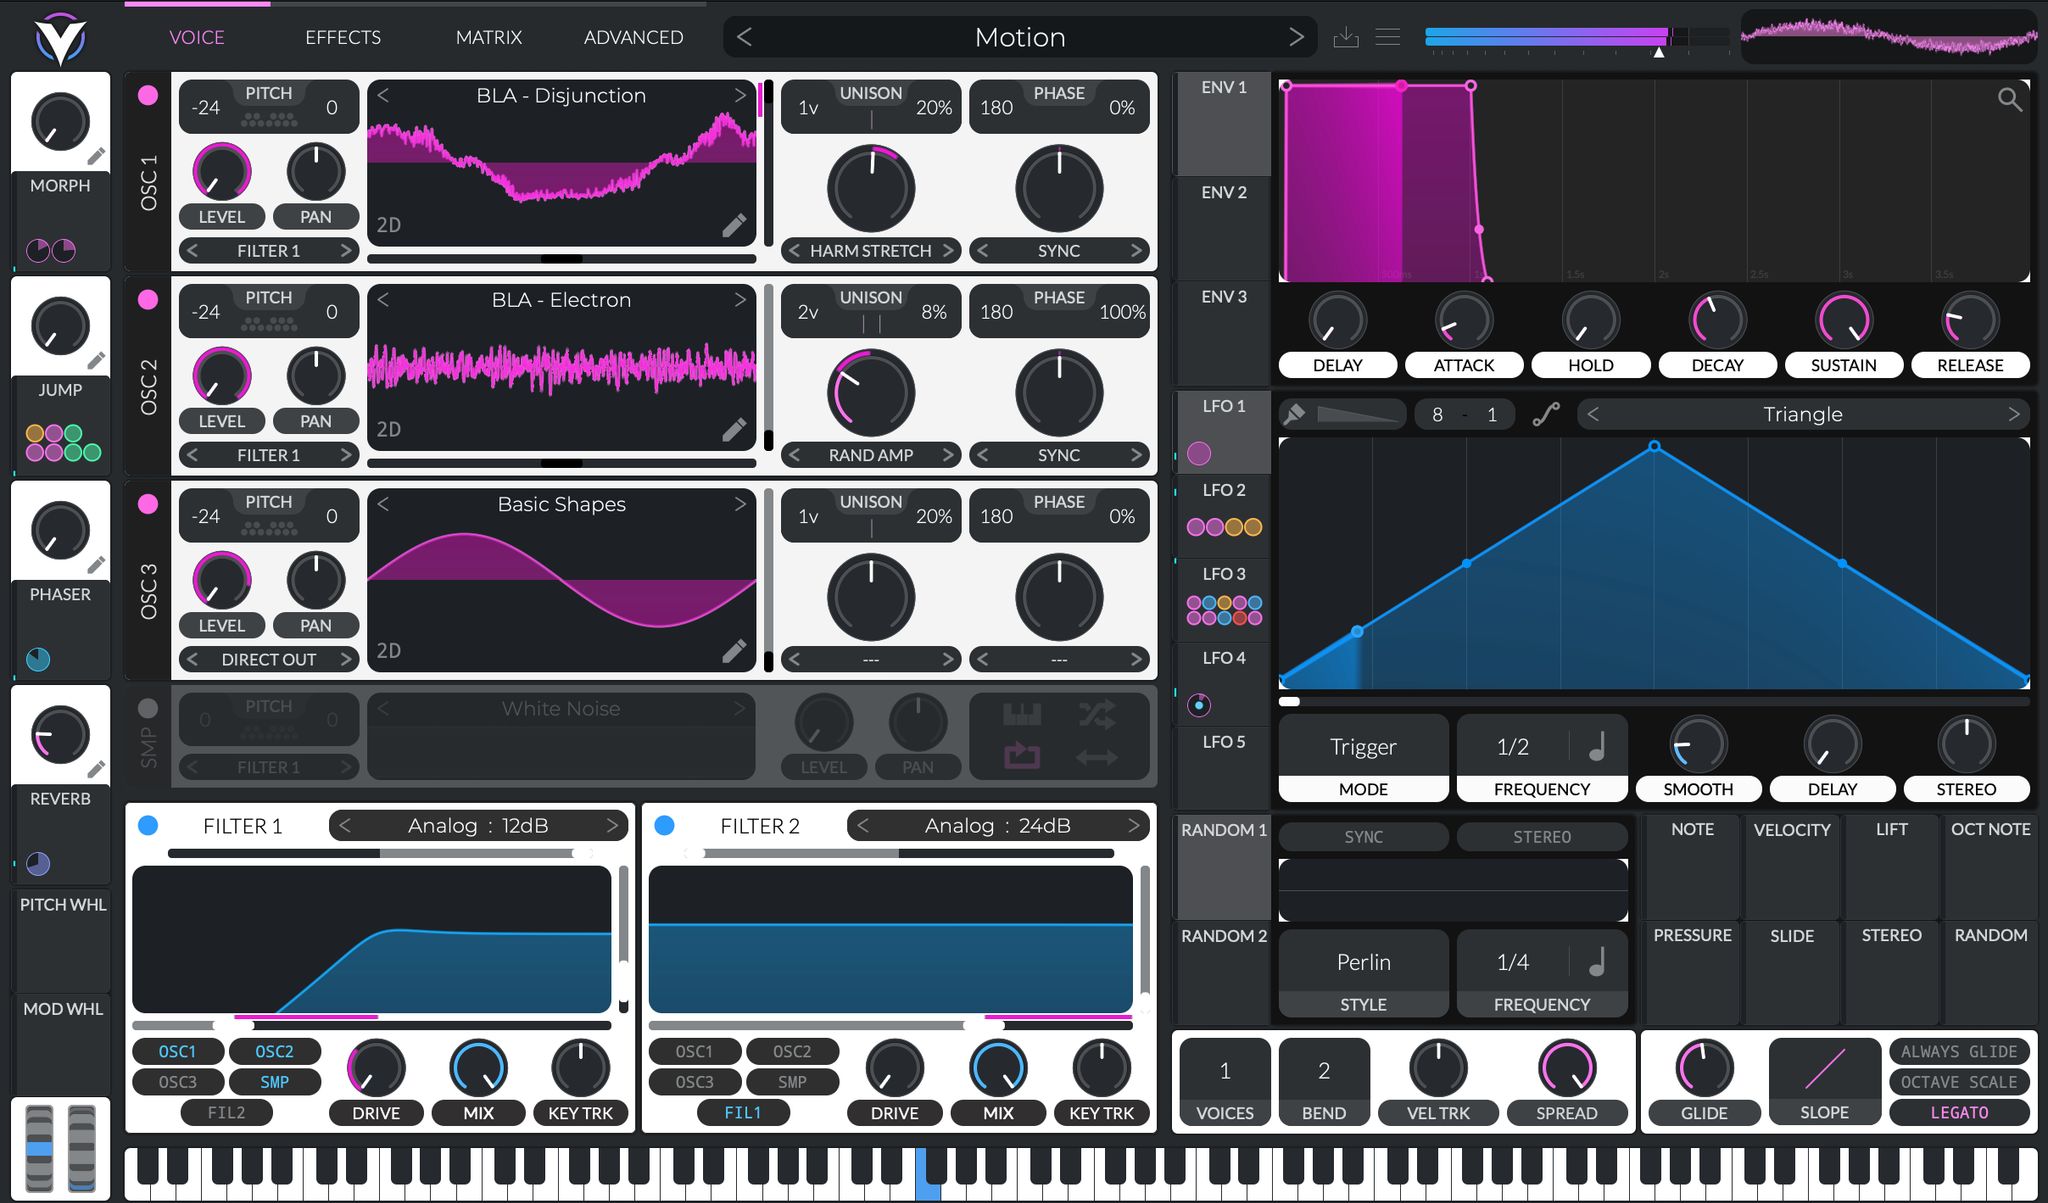Viewport: 2048px width, 1203px height.
Task: Open Filter 1 Analog 12dB type selector
Action: pos(478,825)
